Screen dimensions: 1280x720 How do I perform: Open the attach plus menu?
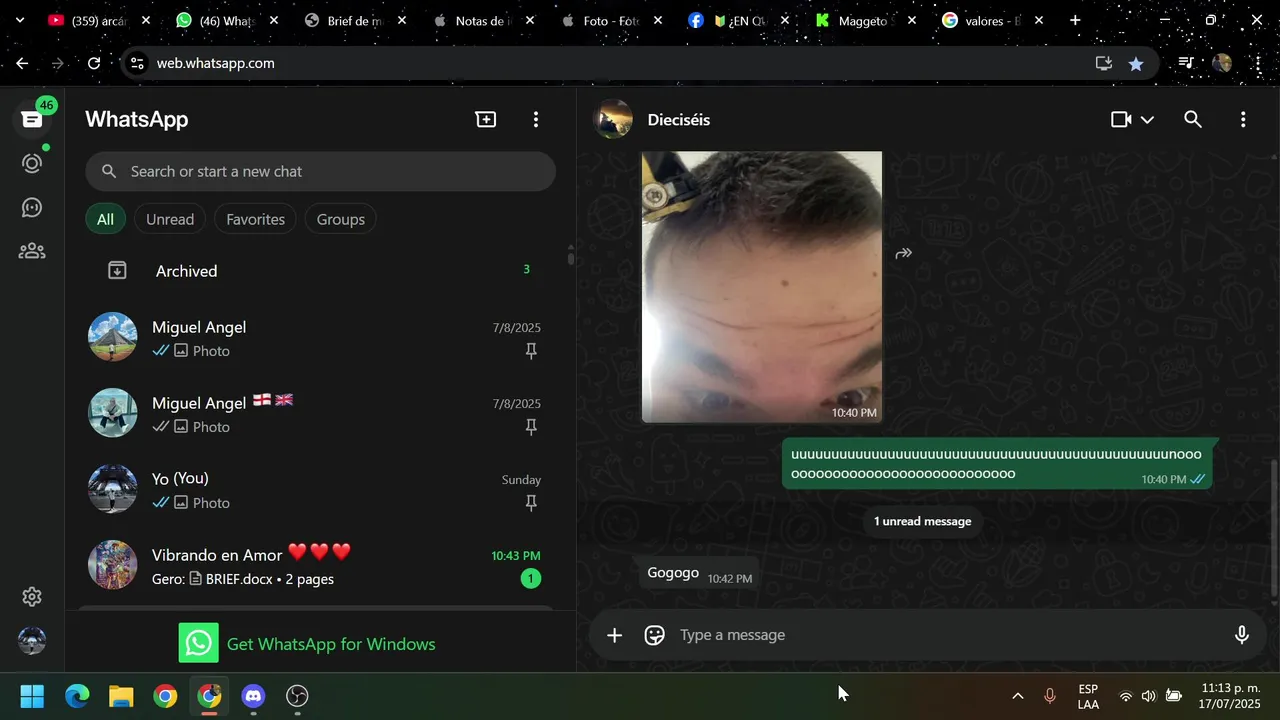tap(614, 635)
